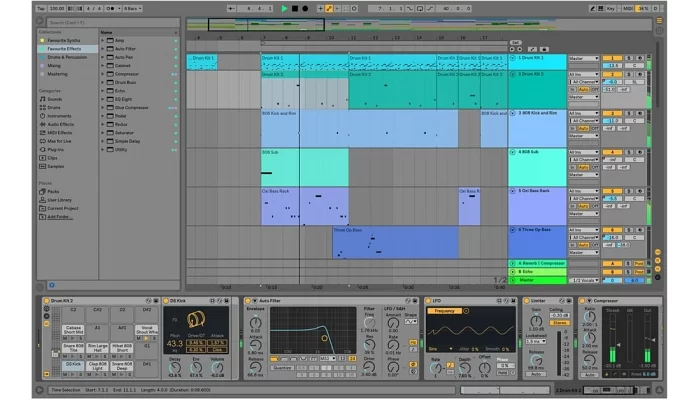
Task: Expand the Compressor folder
Action: click(103, 74)
